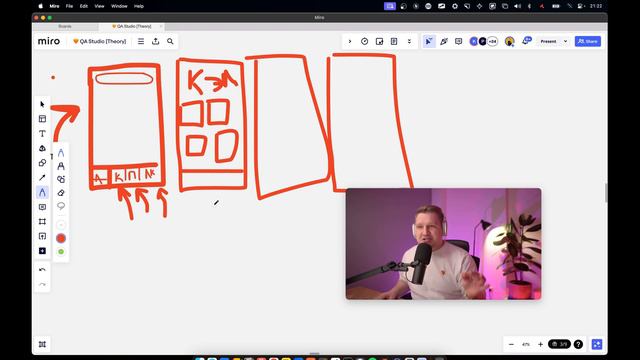640x360 pixels.
Task: Zoom in with plus button
Action: pyautogui.click(x=540, y=344)
